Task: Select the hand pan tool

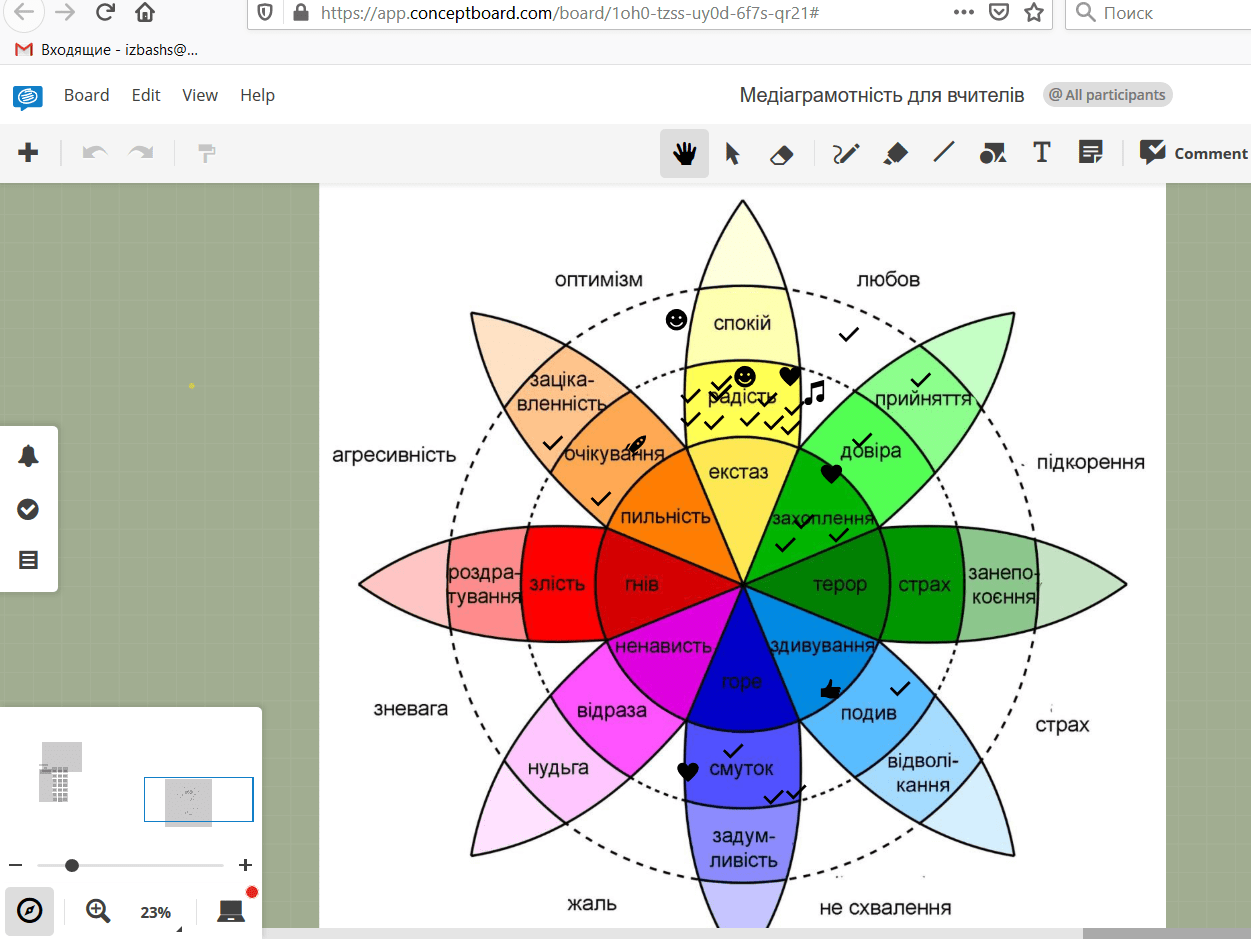Action: tap(684, 153)
